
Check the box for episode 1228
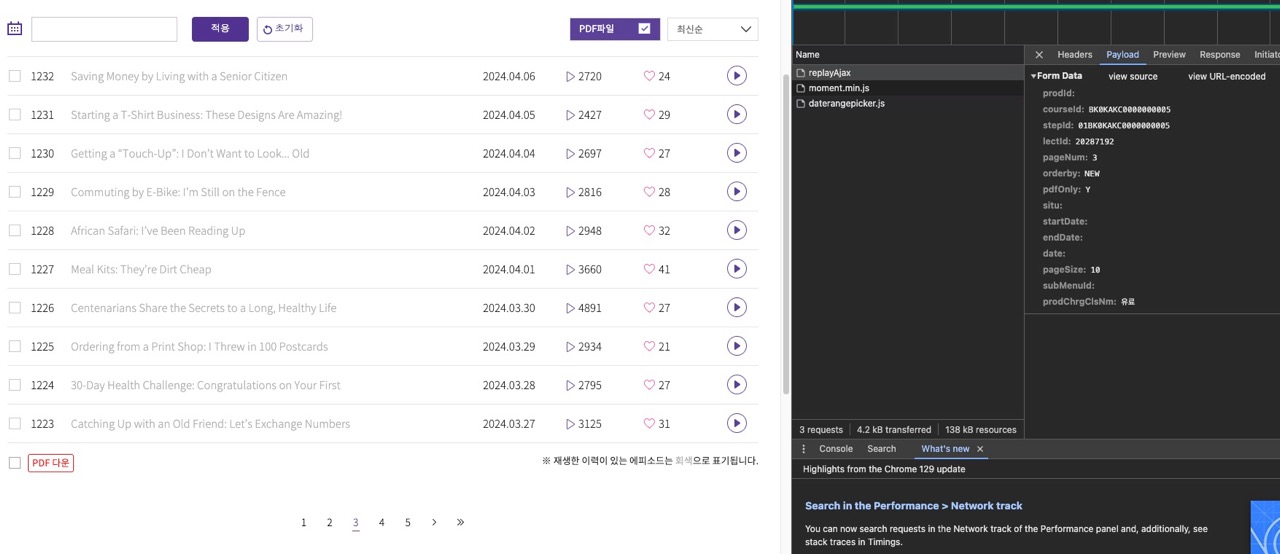pyautogui.click(x=15, y=230)
